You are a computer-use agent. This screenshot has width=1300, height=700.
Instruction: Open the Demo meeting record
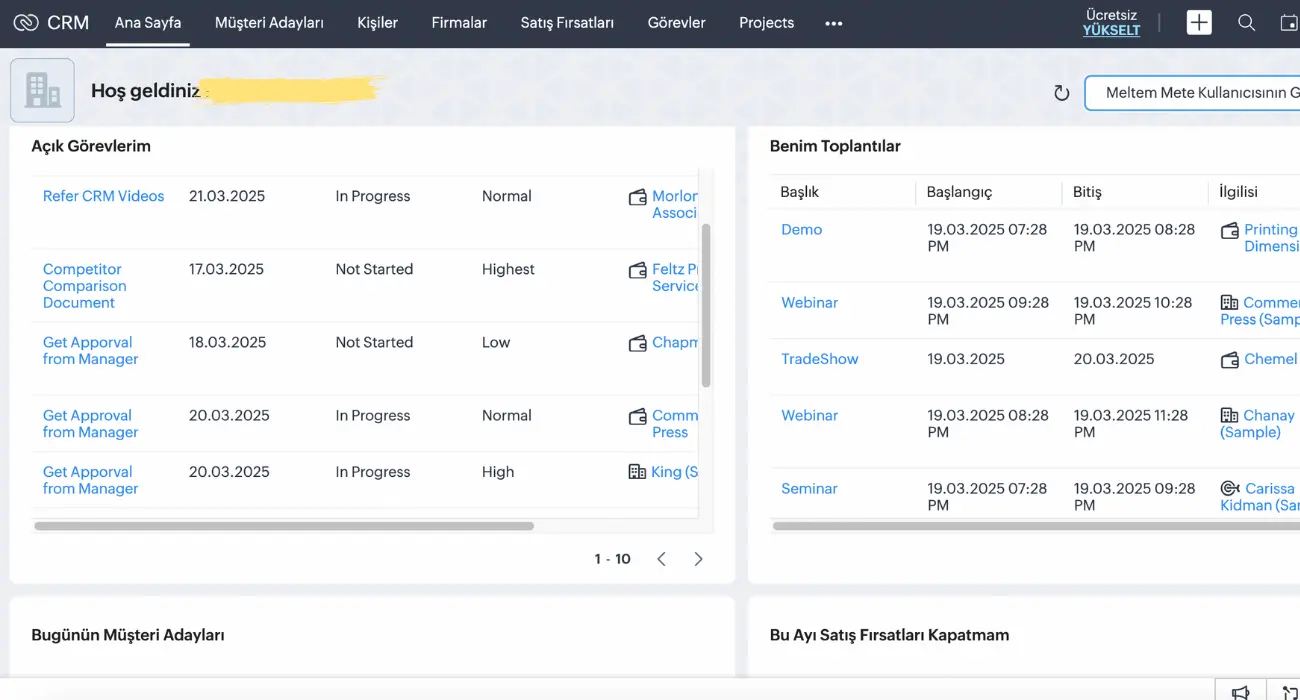coord(800,229)
